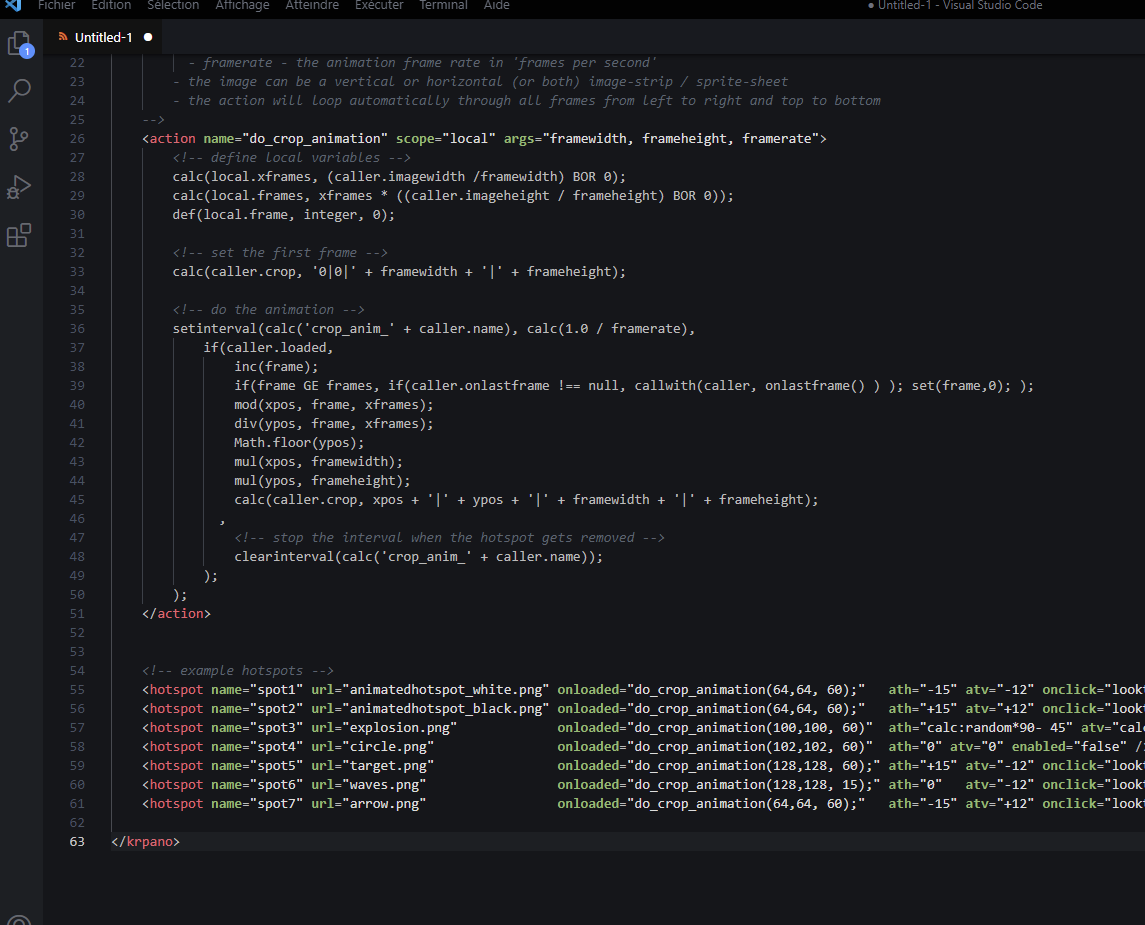Screen dimensions: 1145x925
Task: Click the comment "set the first frame"
Action: [280, 253]
